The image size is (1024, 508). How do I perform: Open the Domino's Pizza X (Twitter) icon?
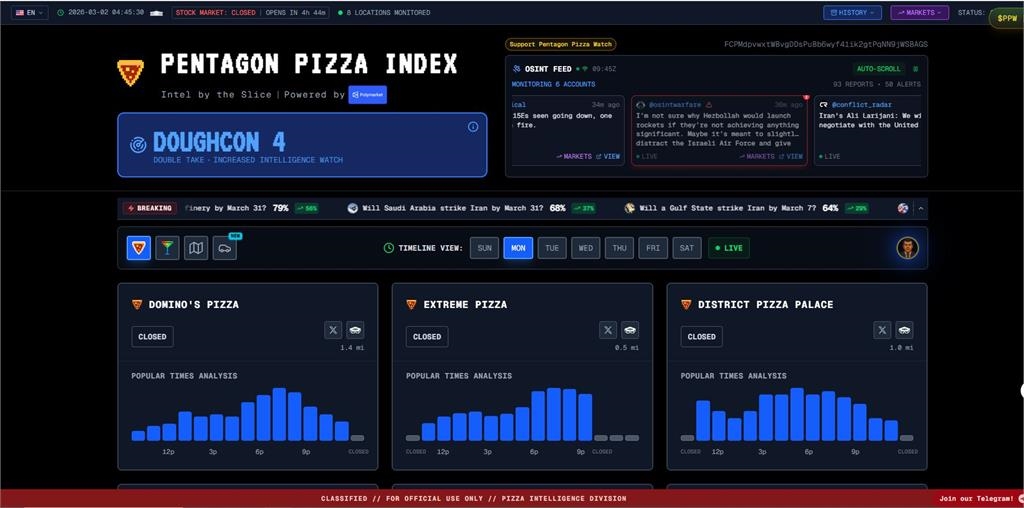pos(334,330)
